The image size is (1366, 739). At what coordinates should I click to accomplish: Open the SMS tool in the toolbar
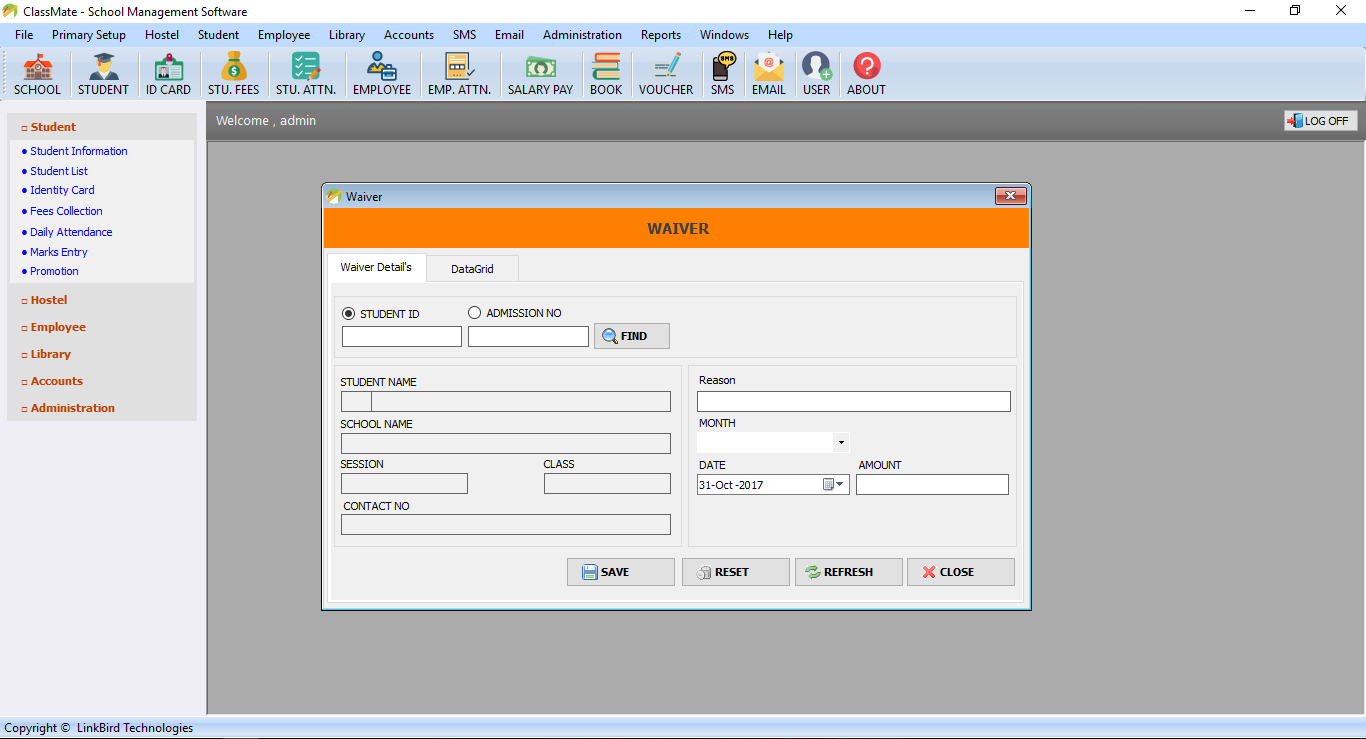tap(722, 72)
